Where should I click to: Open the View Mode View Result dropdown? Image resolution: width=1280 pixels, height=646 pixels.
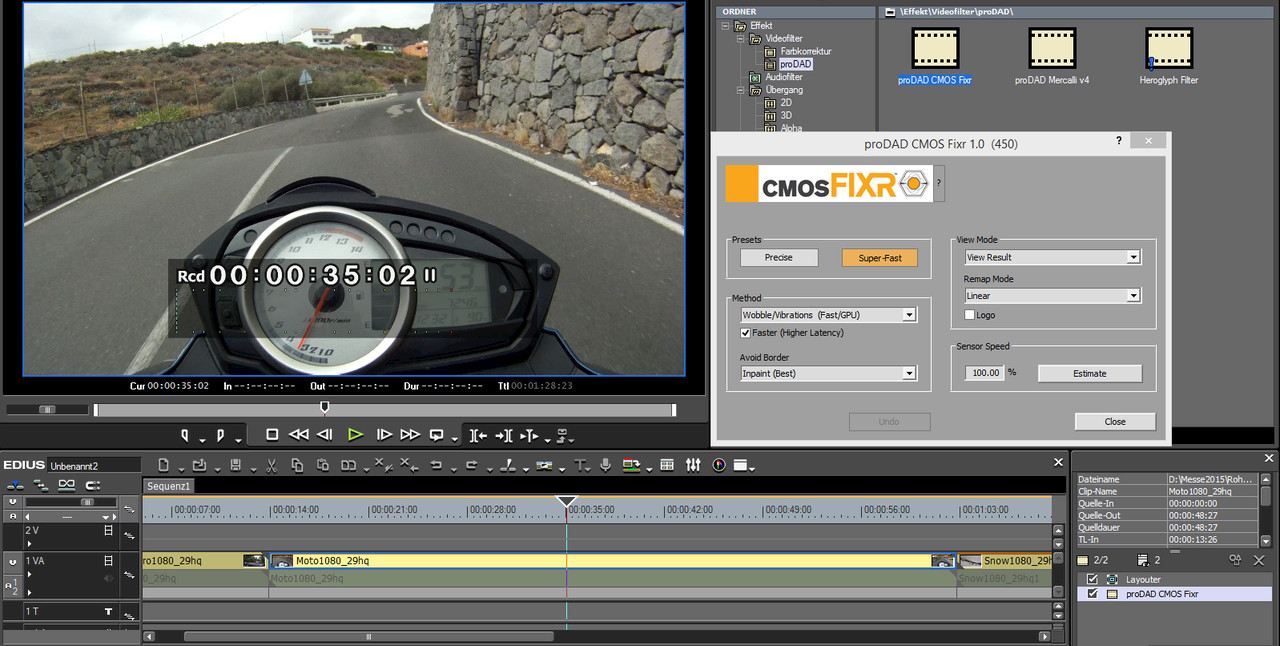pyautogui.click(x=1052, y=257)
